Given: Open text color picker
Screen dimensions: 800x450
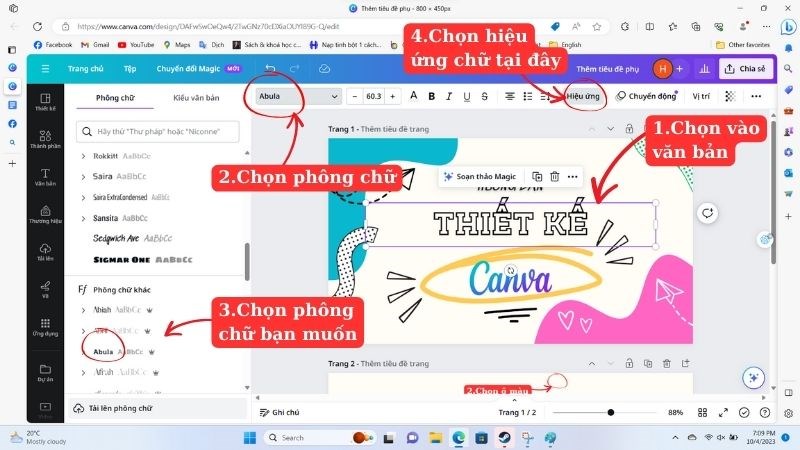Looking at the screenshot, I should (x=414, y=96).
